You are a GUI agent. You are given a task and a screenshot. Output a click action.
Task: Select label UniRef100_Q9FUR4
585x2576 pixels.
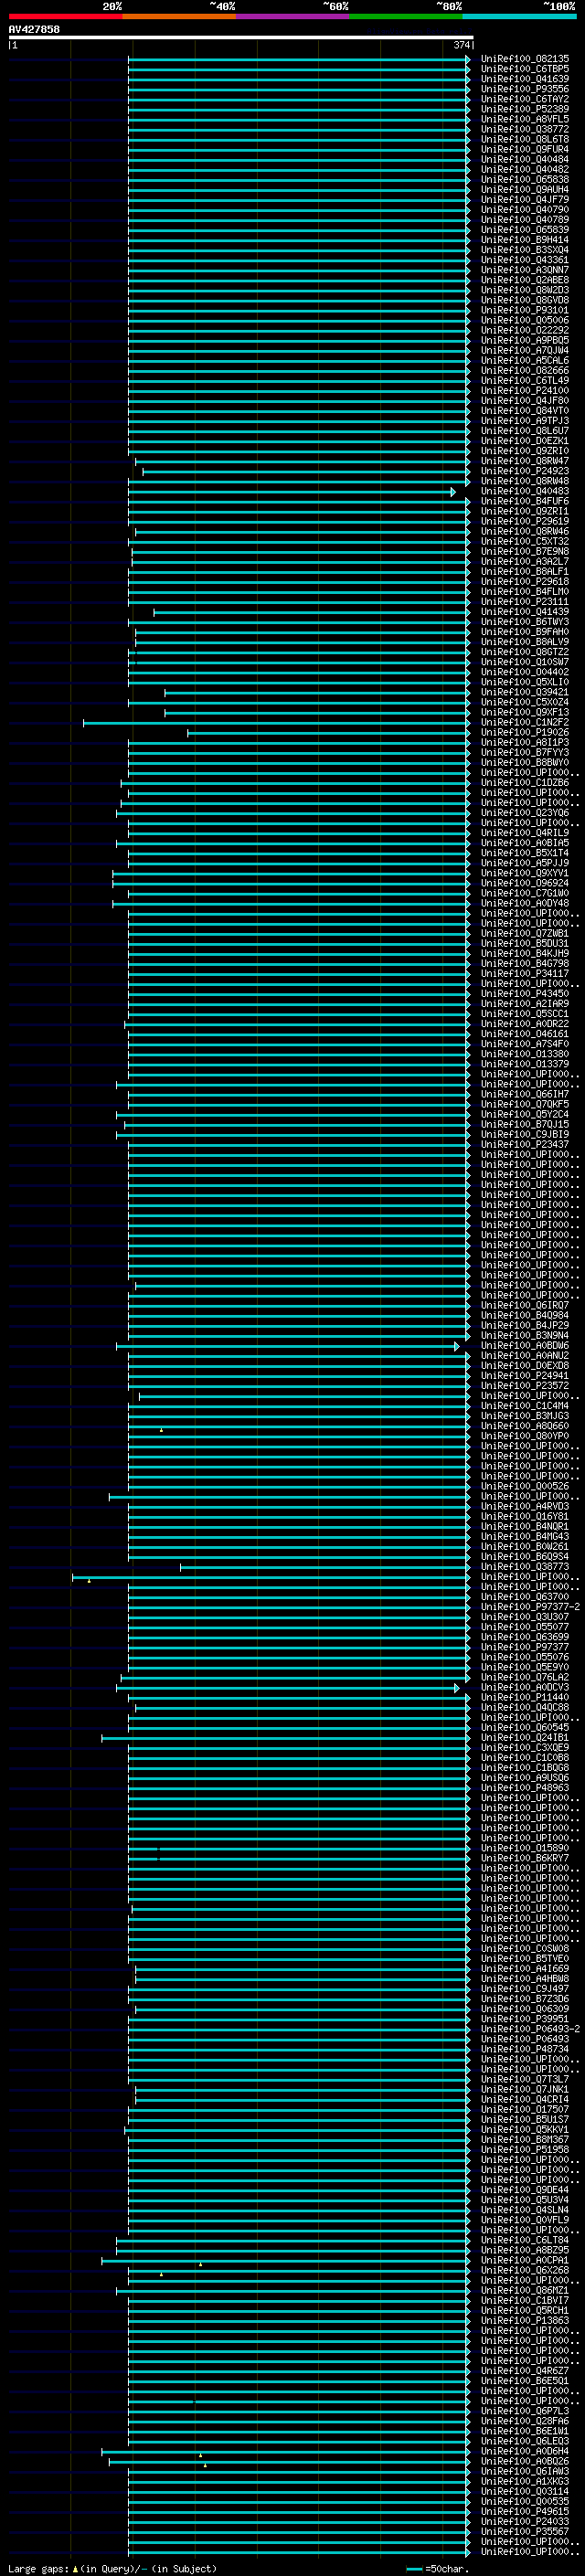(525, 149)
